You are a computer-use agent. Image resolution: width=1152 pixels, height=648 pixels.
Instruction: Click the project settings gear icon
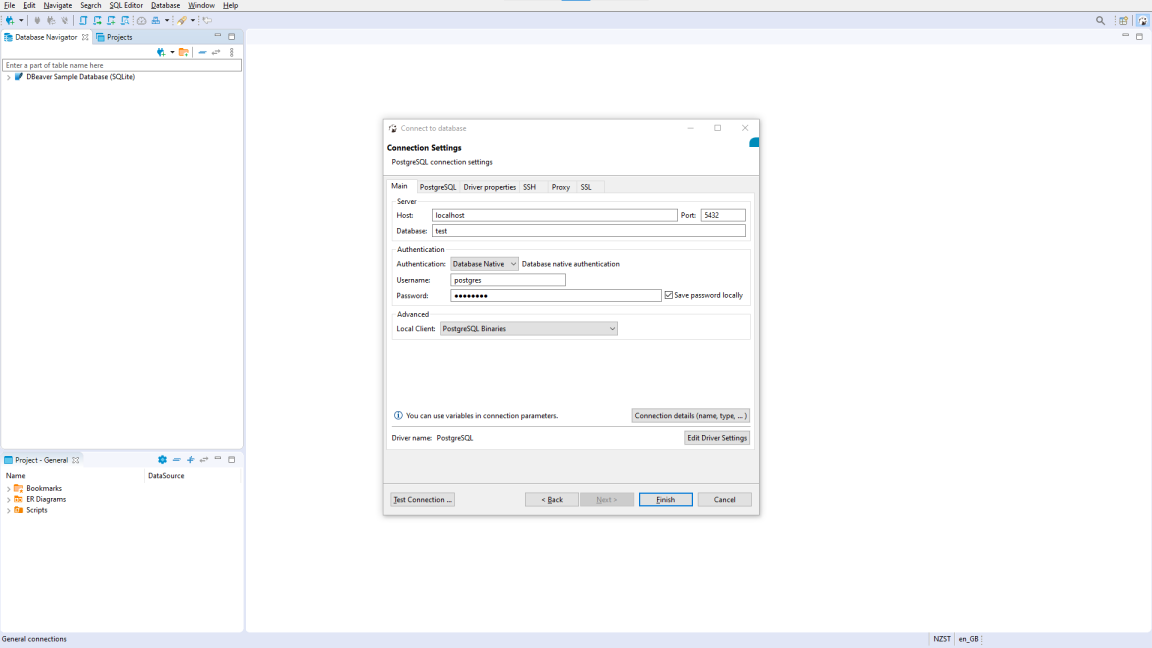[162, 460]
